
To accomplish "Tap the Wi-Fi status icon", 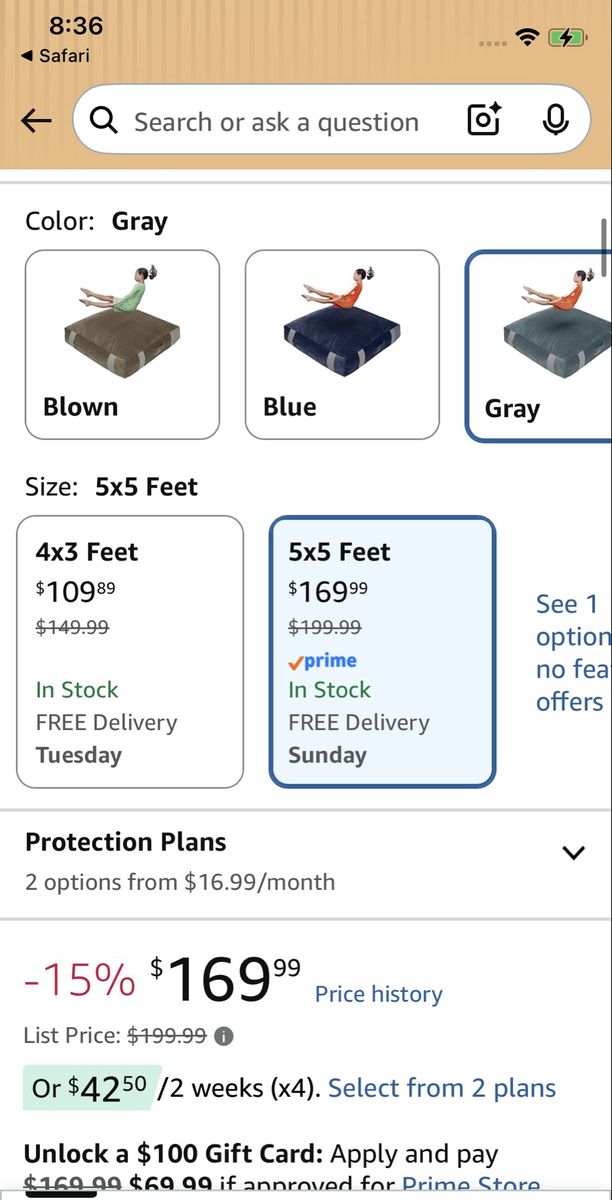I will coord(527,37).
